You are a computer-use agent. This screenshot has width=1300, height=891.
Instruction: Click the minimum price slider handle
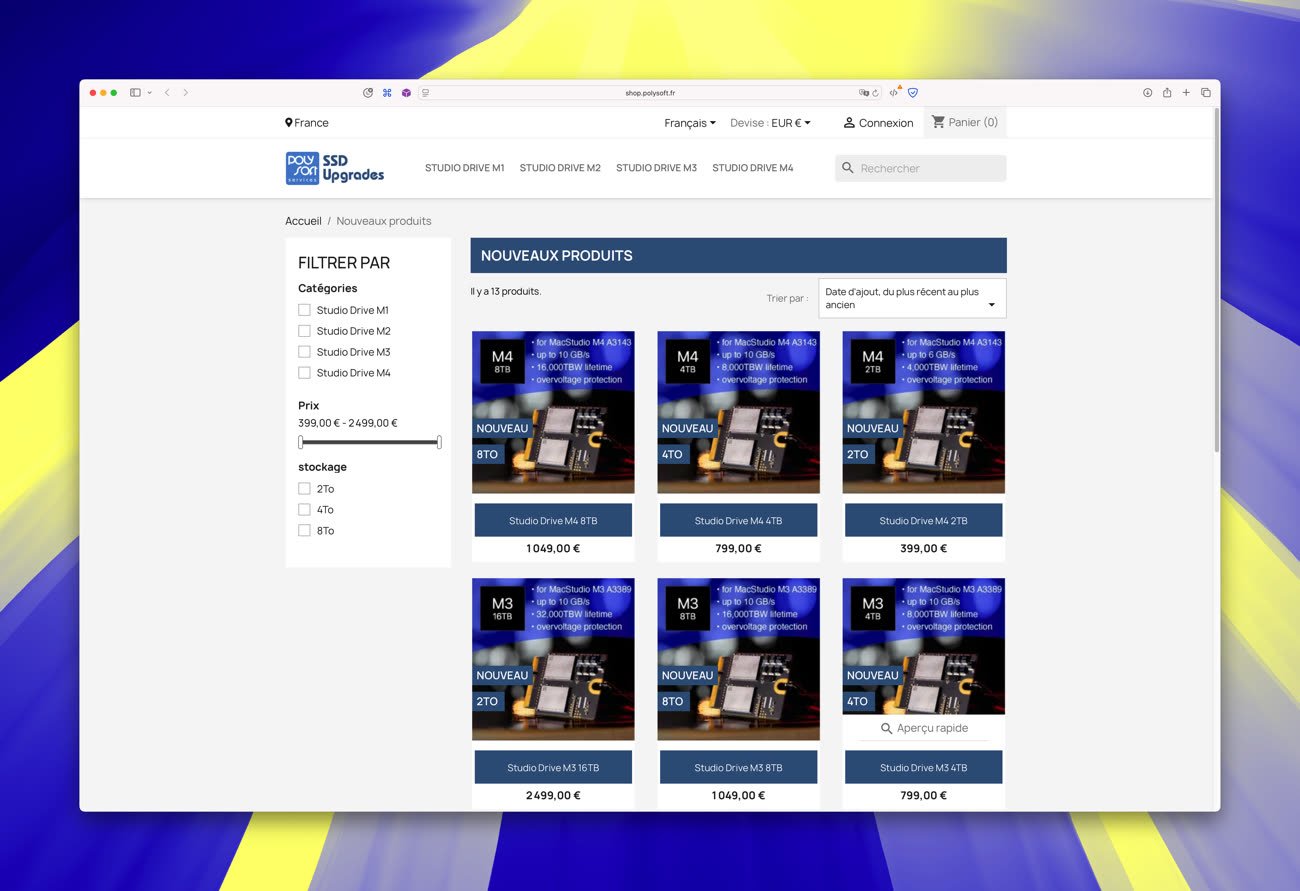300,442
